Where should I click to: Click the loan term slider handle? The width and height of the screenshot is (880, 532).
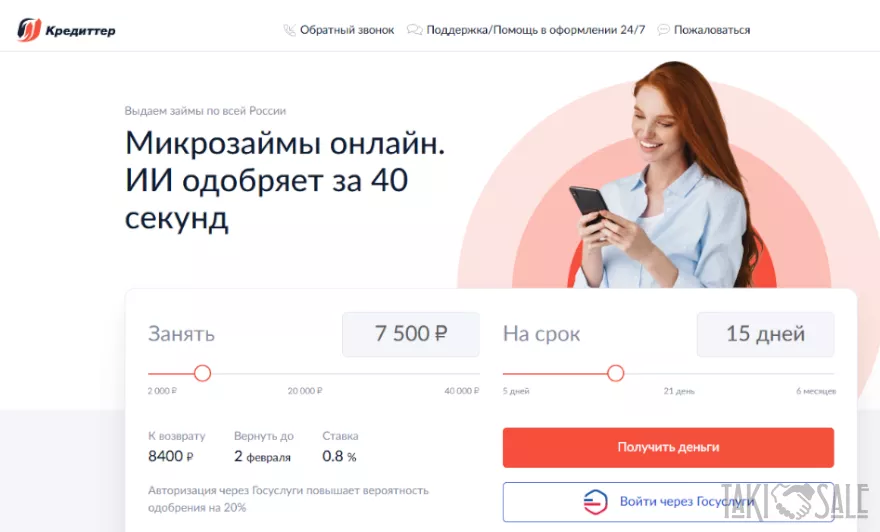(x=616, y=373)
